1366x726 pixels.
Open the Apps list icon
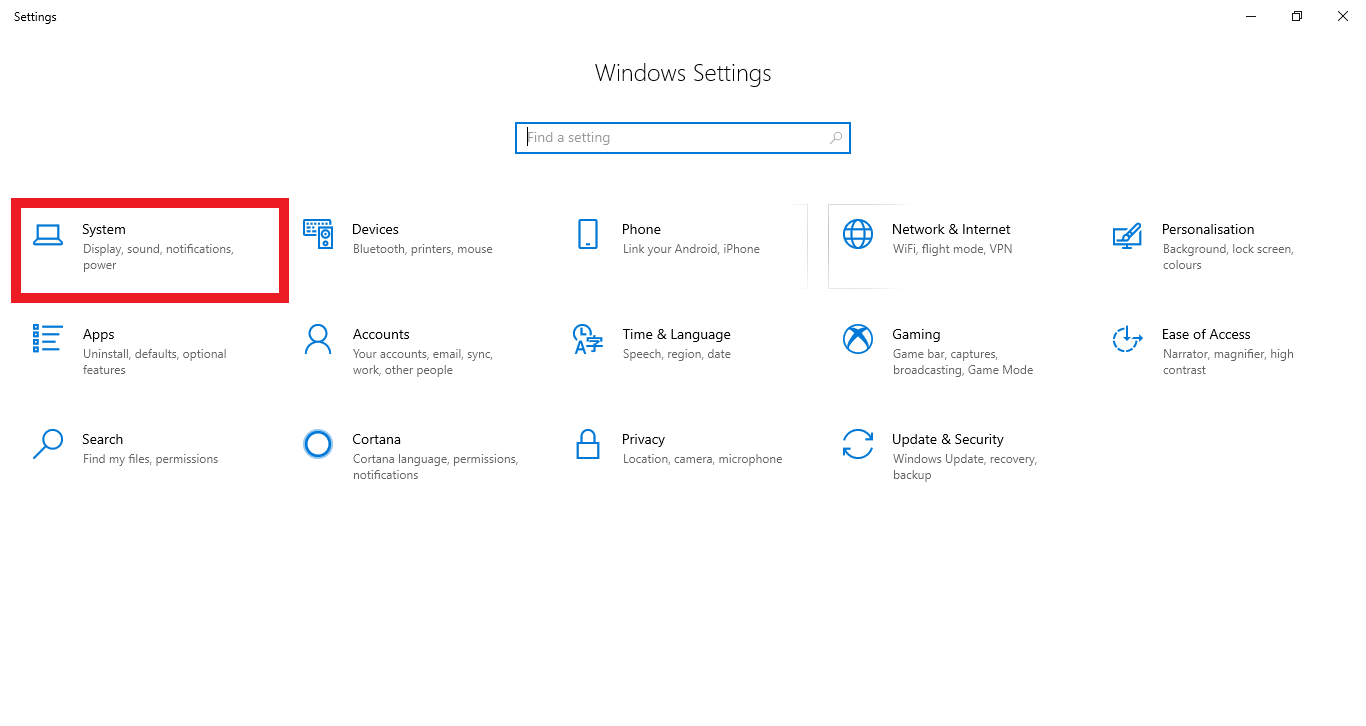click(x=48, y=339)
